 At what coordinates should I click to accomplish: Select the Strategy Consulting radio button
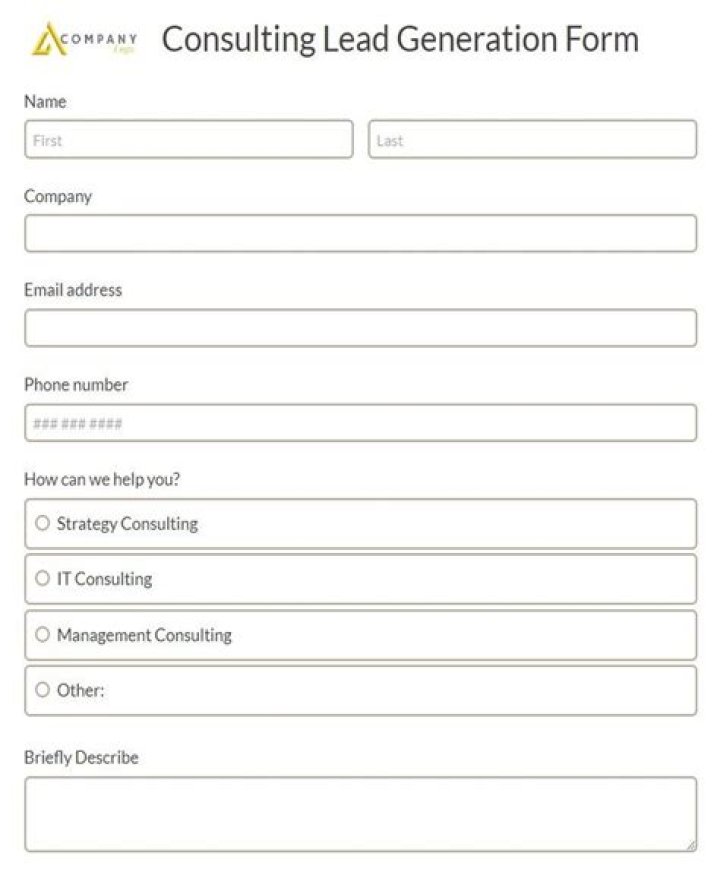42,522
